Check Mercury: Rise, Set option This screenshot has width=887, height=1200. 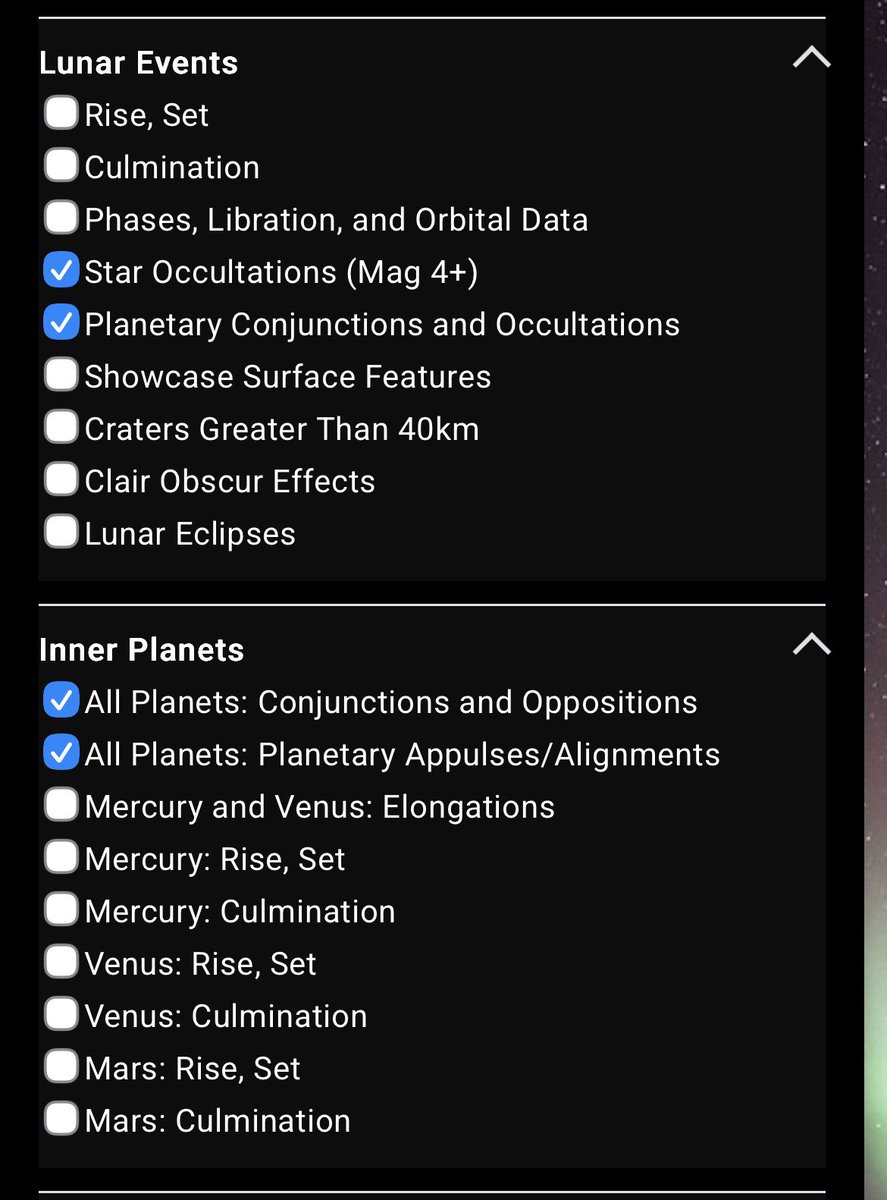pos(61,857)
